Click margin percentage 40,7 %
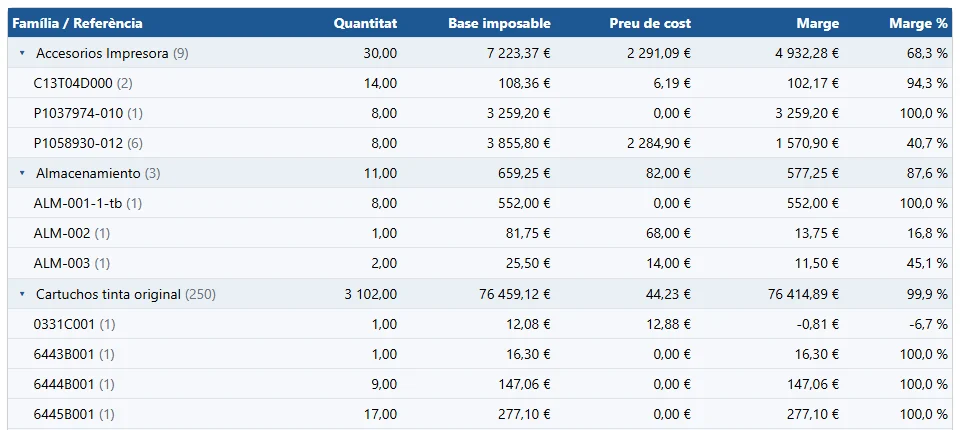 click(x=927, y=143)
